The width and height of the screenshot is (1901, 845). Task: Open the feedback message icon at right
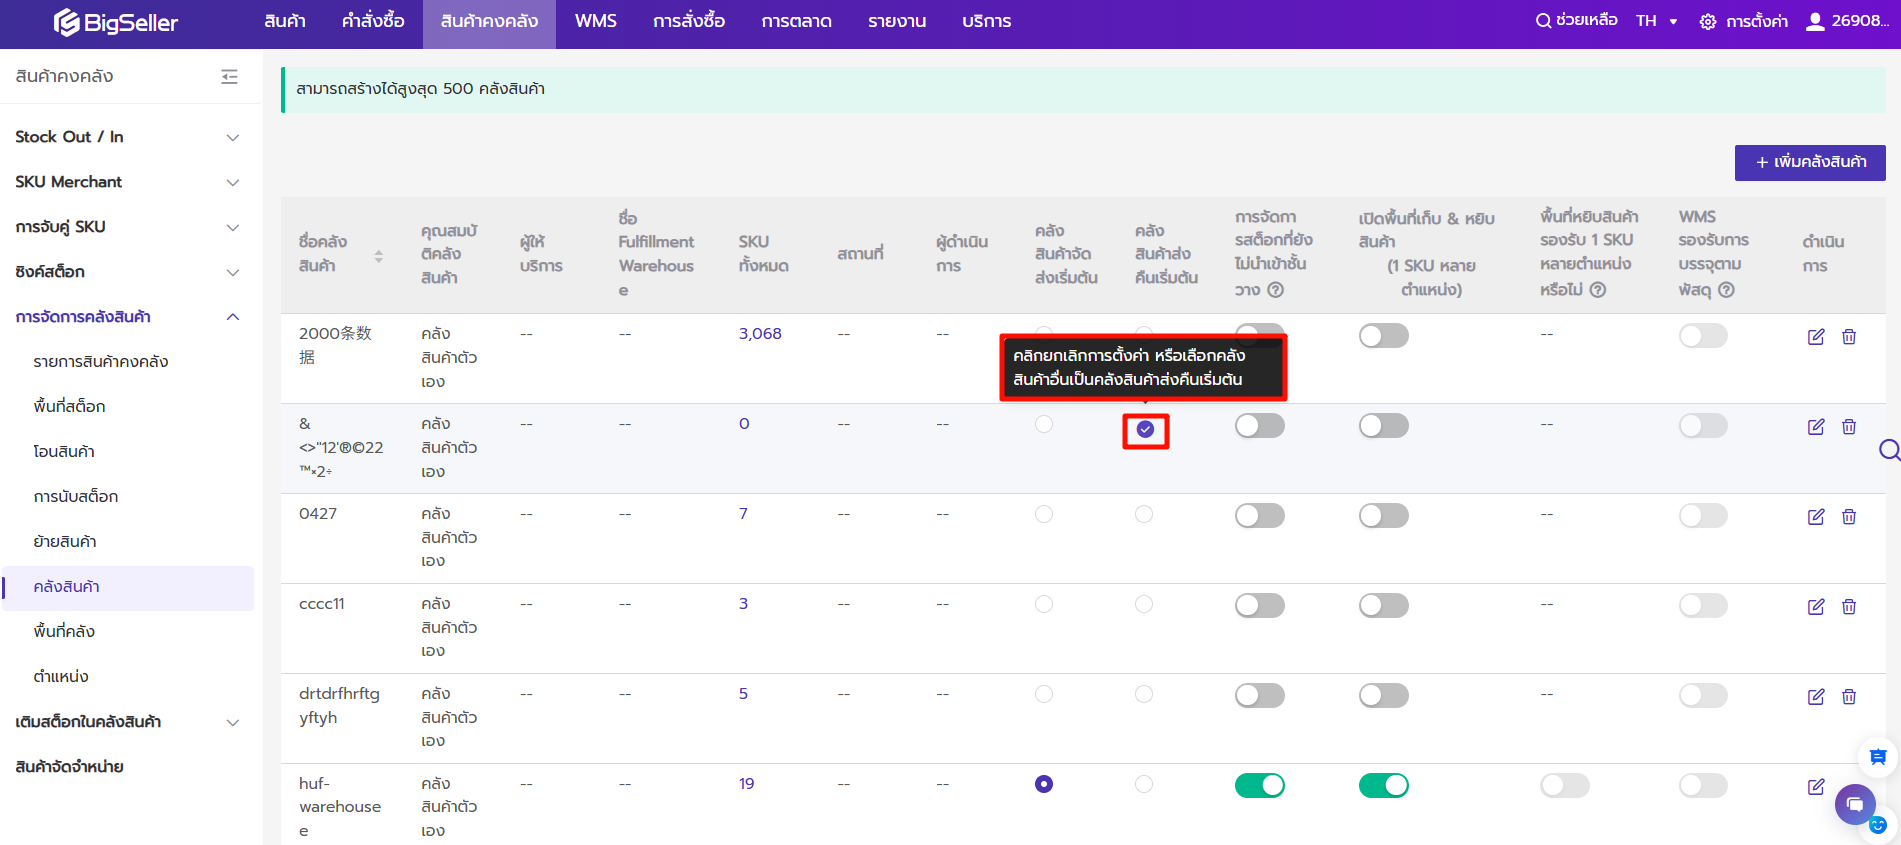1878,757
